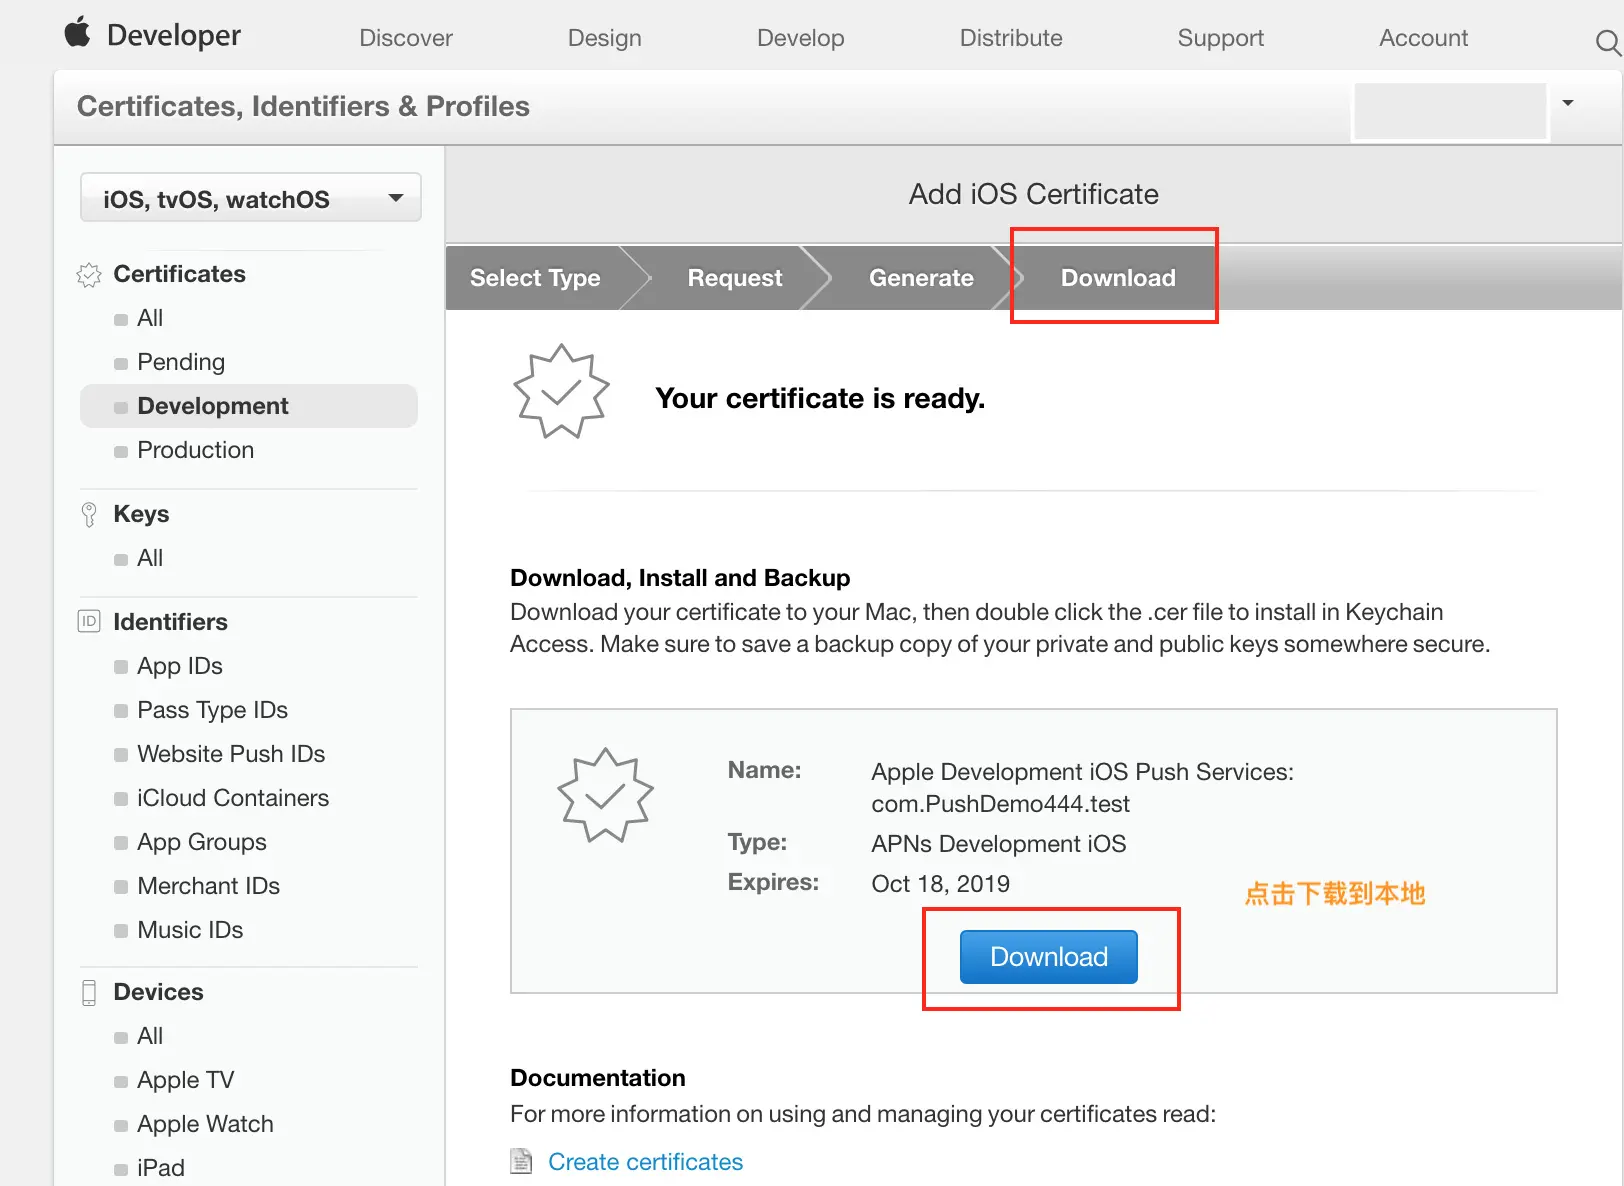Expand the account team dropdown arrow
Viewport: 1624px width, 1186px height.
1568,103
